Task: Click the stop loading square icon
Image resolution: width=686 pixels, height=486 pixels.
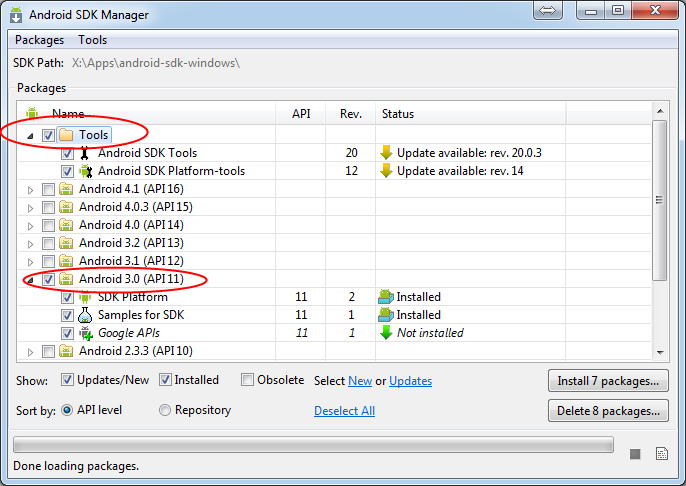Action: click(635, 455)
